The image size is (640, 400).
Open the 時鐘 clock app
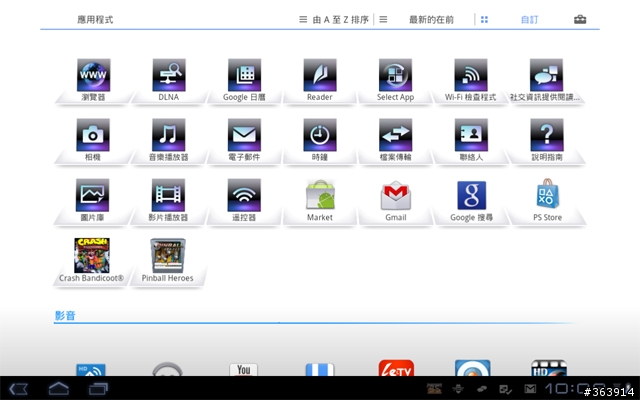click(320, 140)
